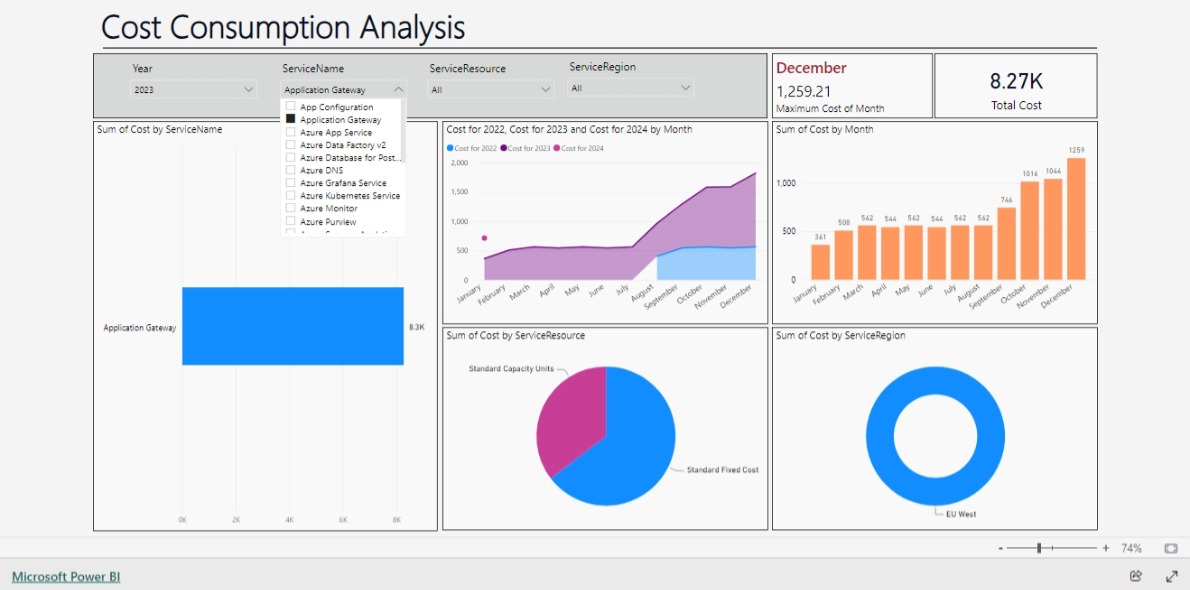Click the Standard Capacity Units label

pos(512,369)
